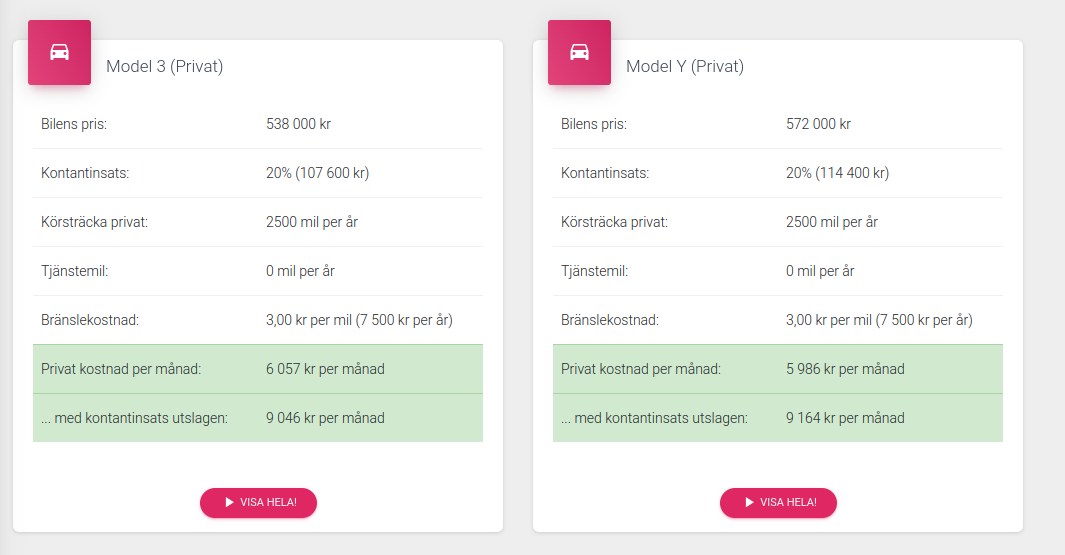Select the "Model Y (Privat)" card title
Viewport: 1065px width, 555px height.
coord(684,67)
